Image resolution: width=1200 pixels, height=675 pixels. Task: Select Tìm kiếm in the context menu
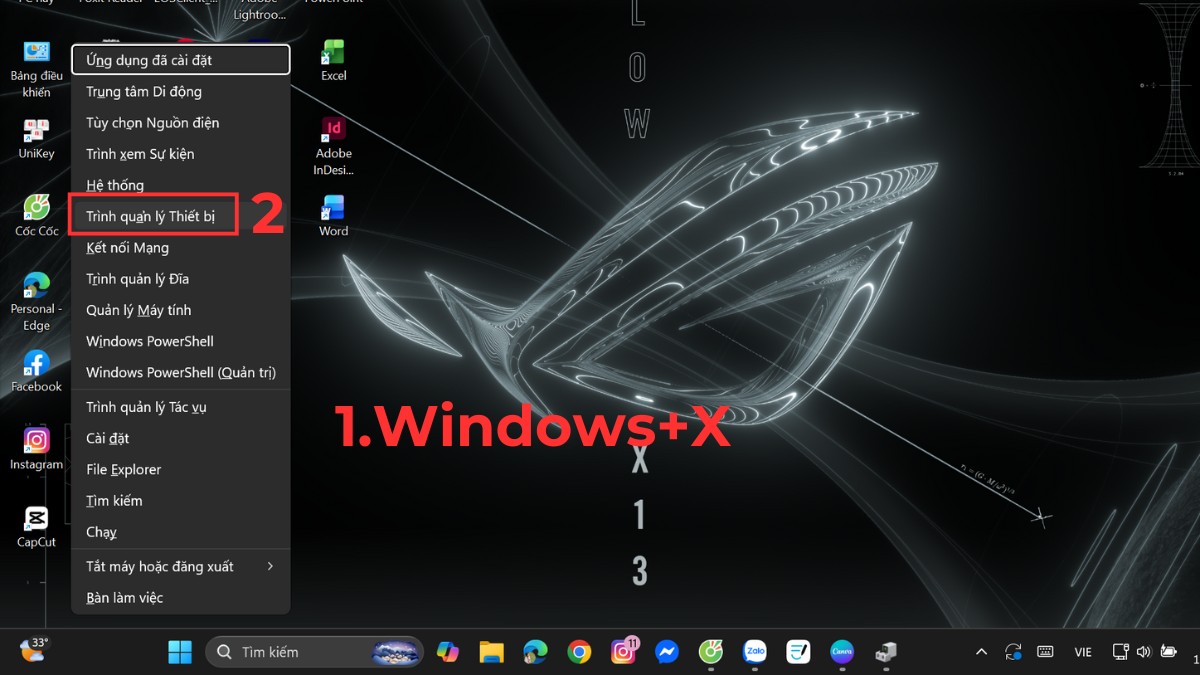coord(181,500)
